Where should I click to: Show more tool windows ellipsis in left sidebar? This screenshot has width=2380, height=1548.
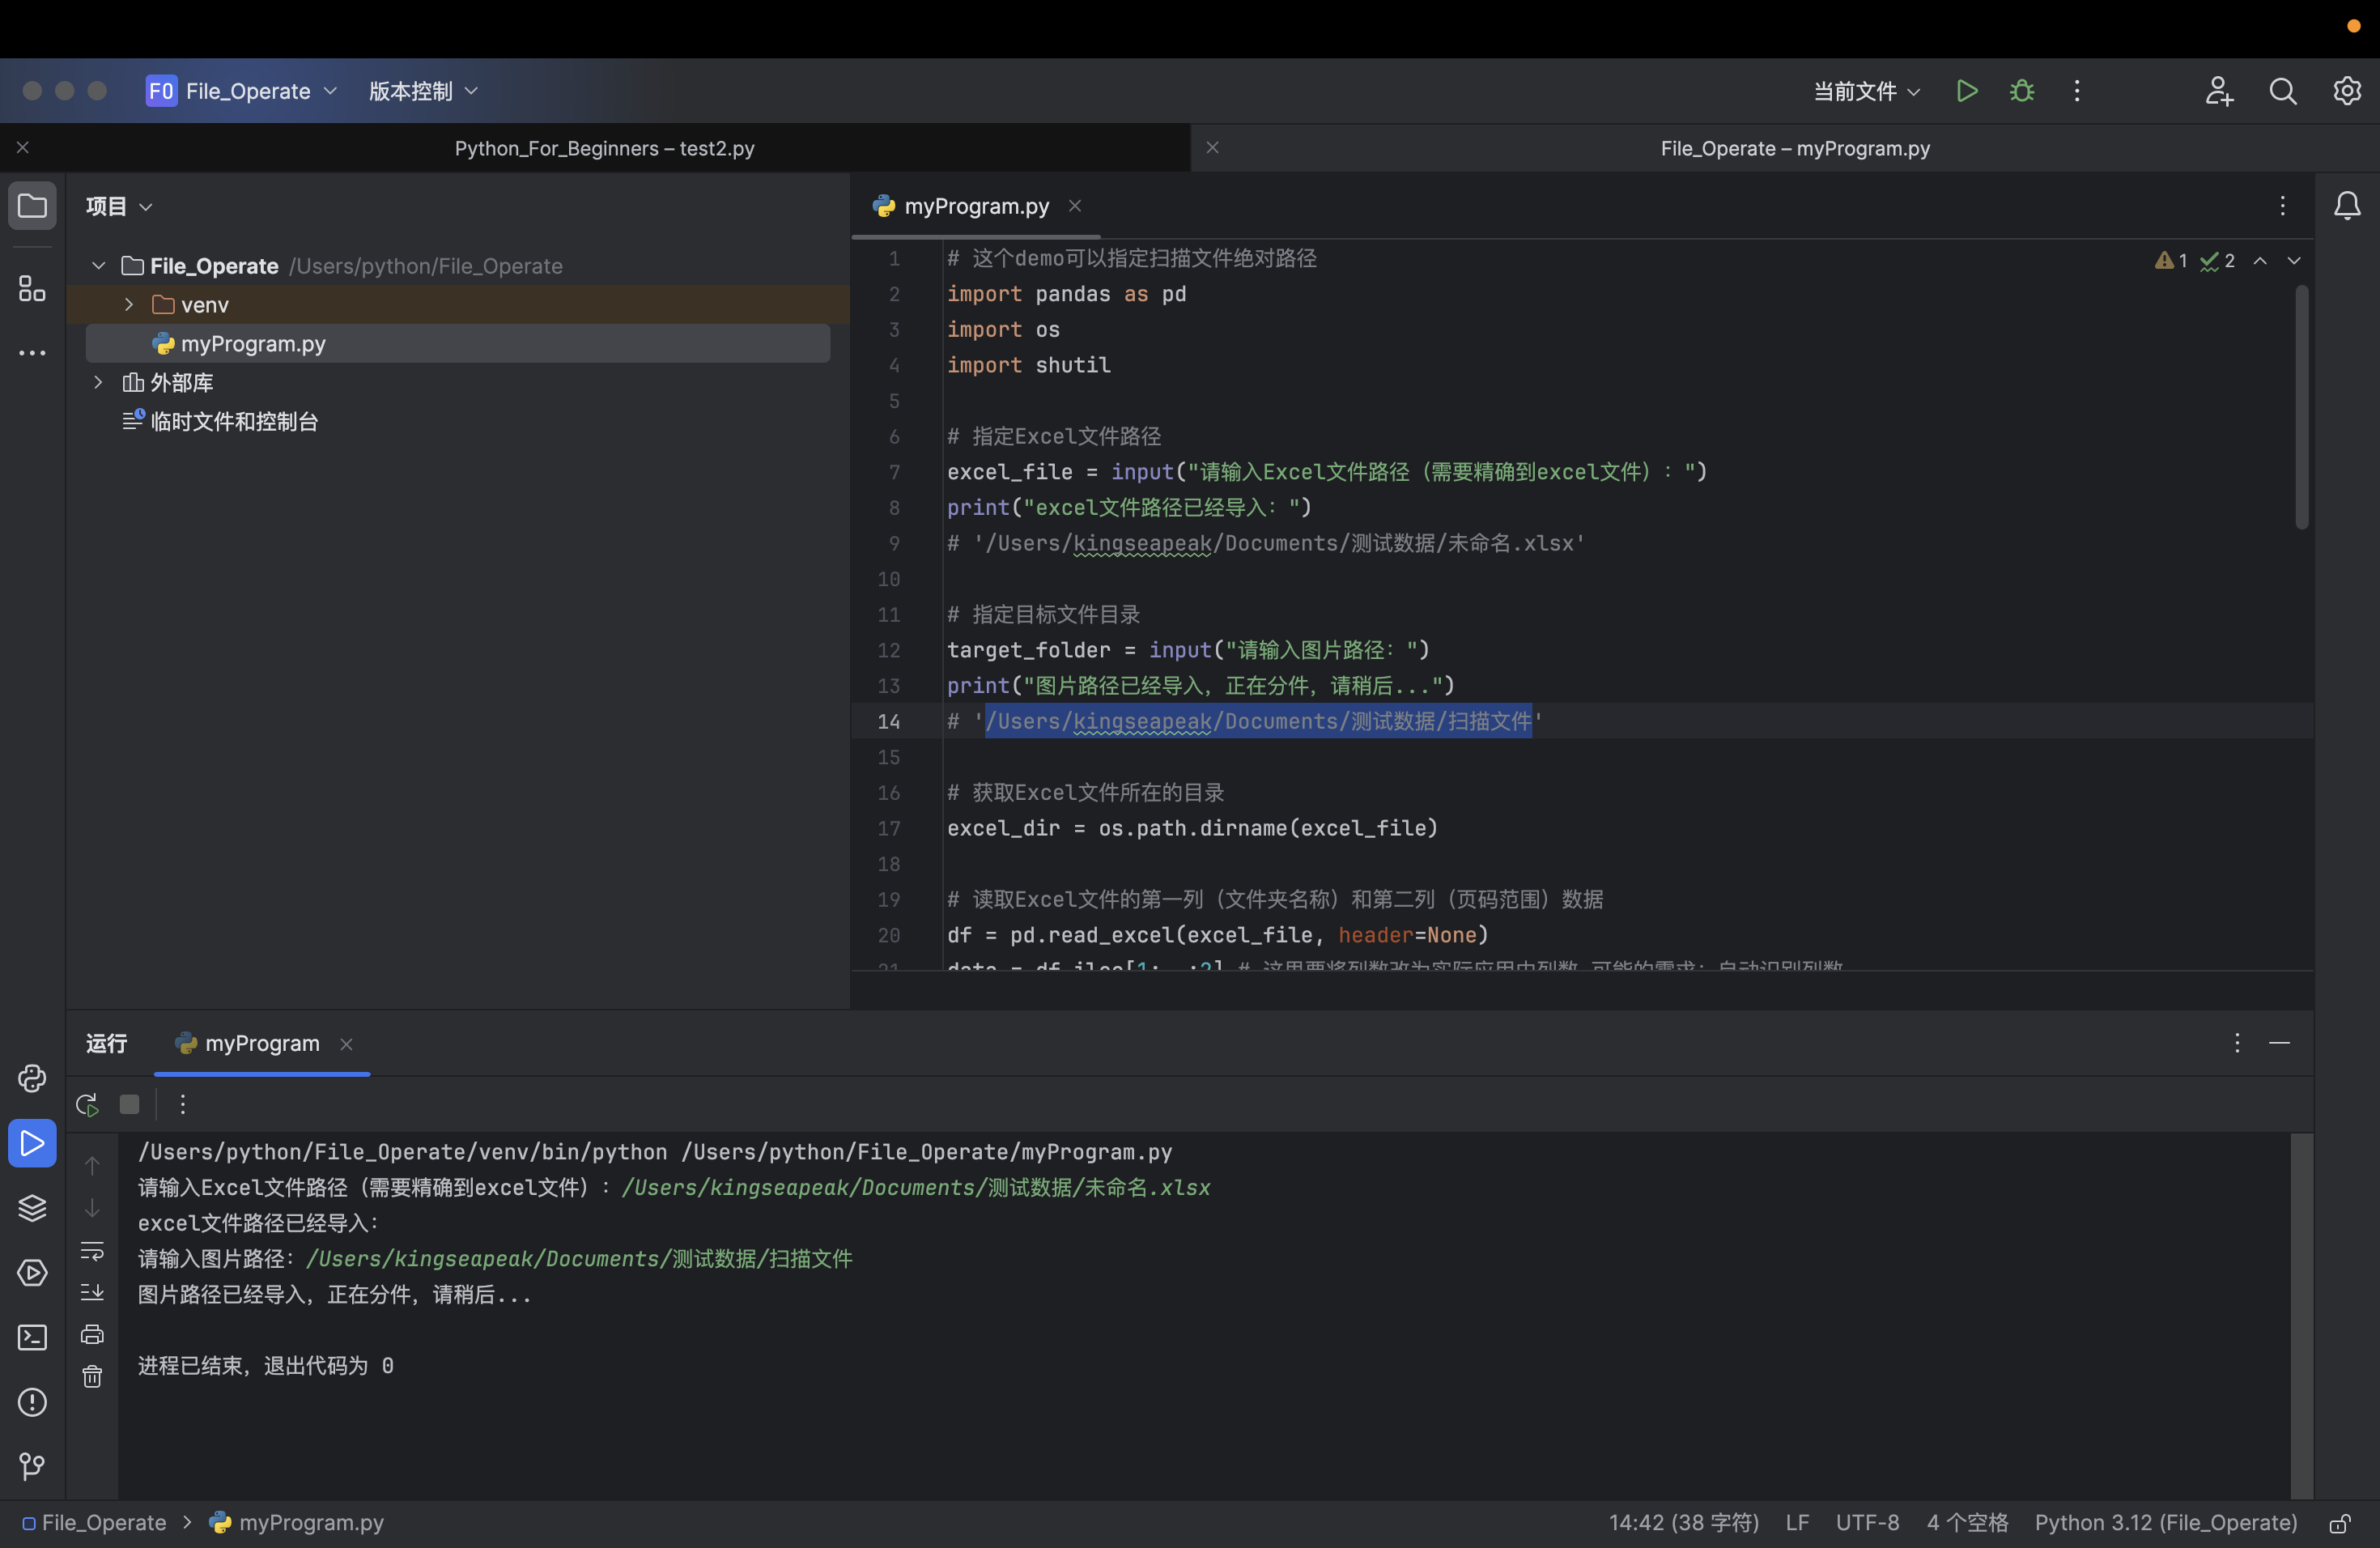(x=32, y=353)
